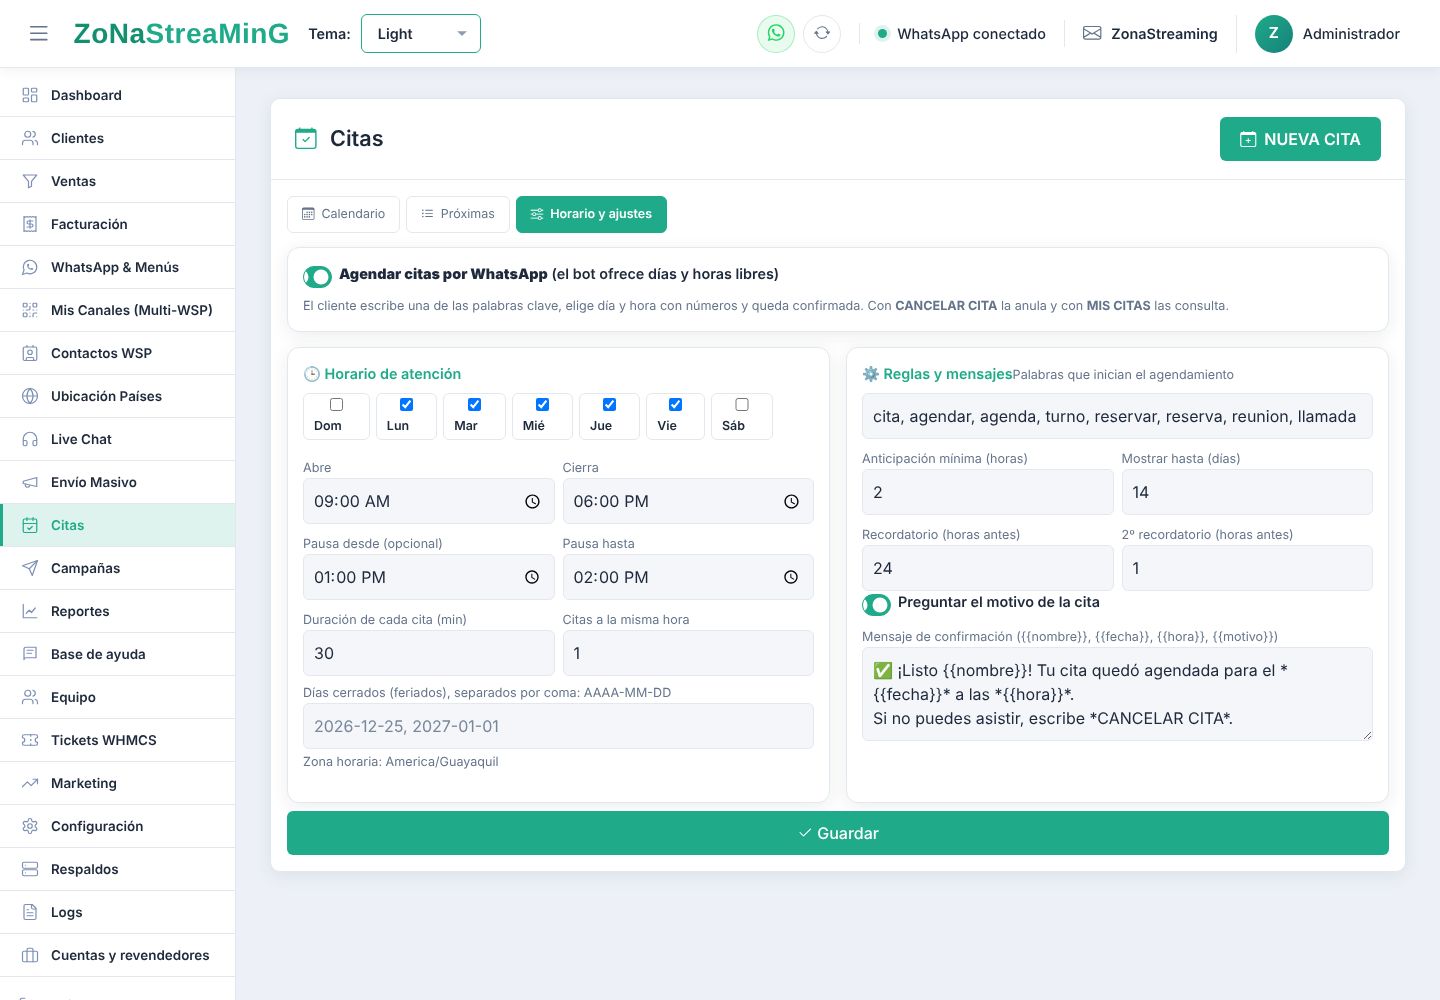
Task: Click the green WhatsApp icon in header
Action: coord(776,33)
